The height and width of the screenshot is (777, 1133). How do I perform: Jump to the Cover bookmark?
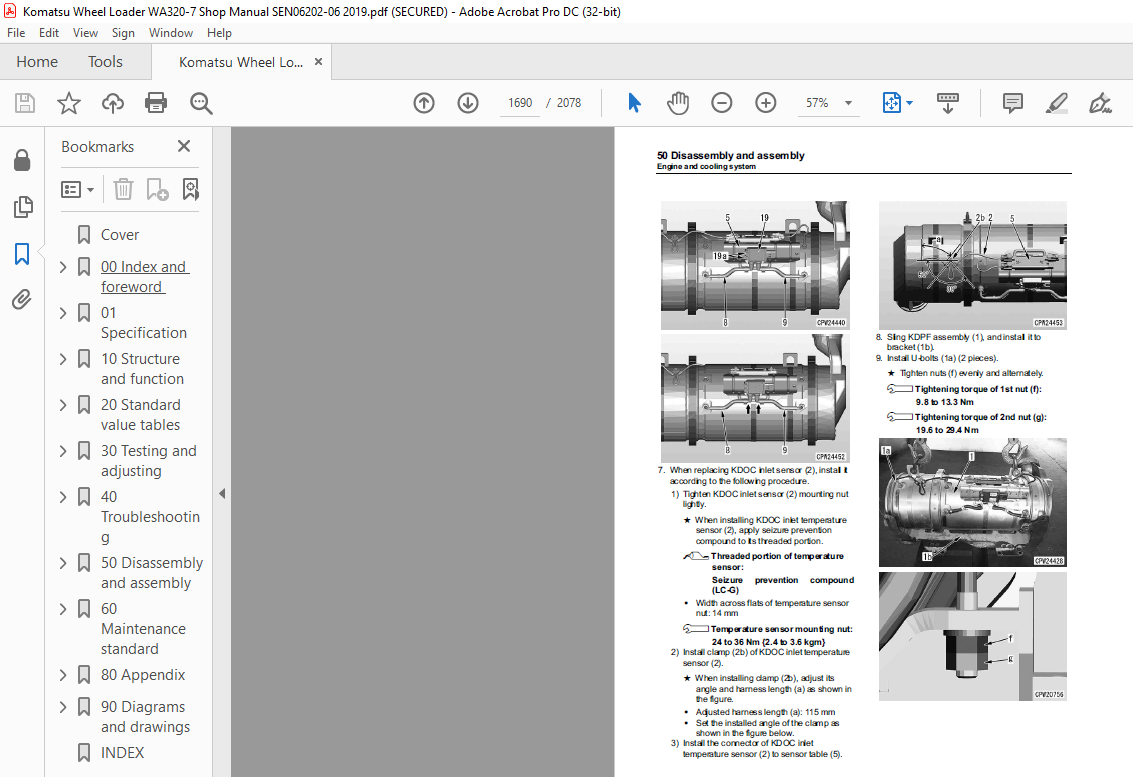pos(120,235)
